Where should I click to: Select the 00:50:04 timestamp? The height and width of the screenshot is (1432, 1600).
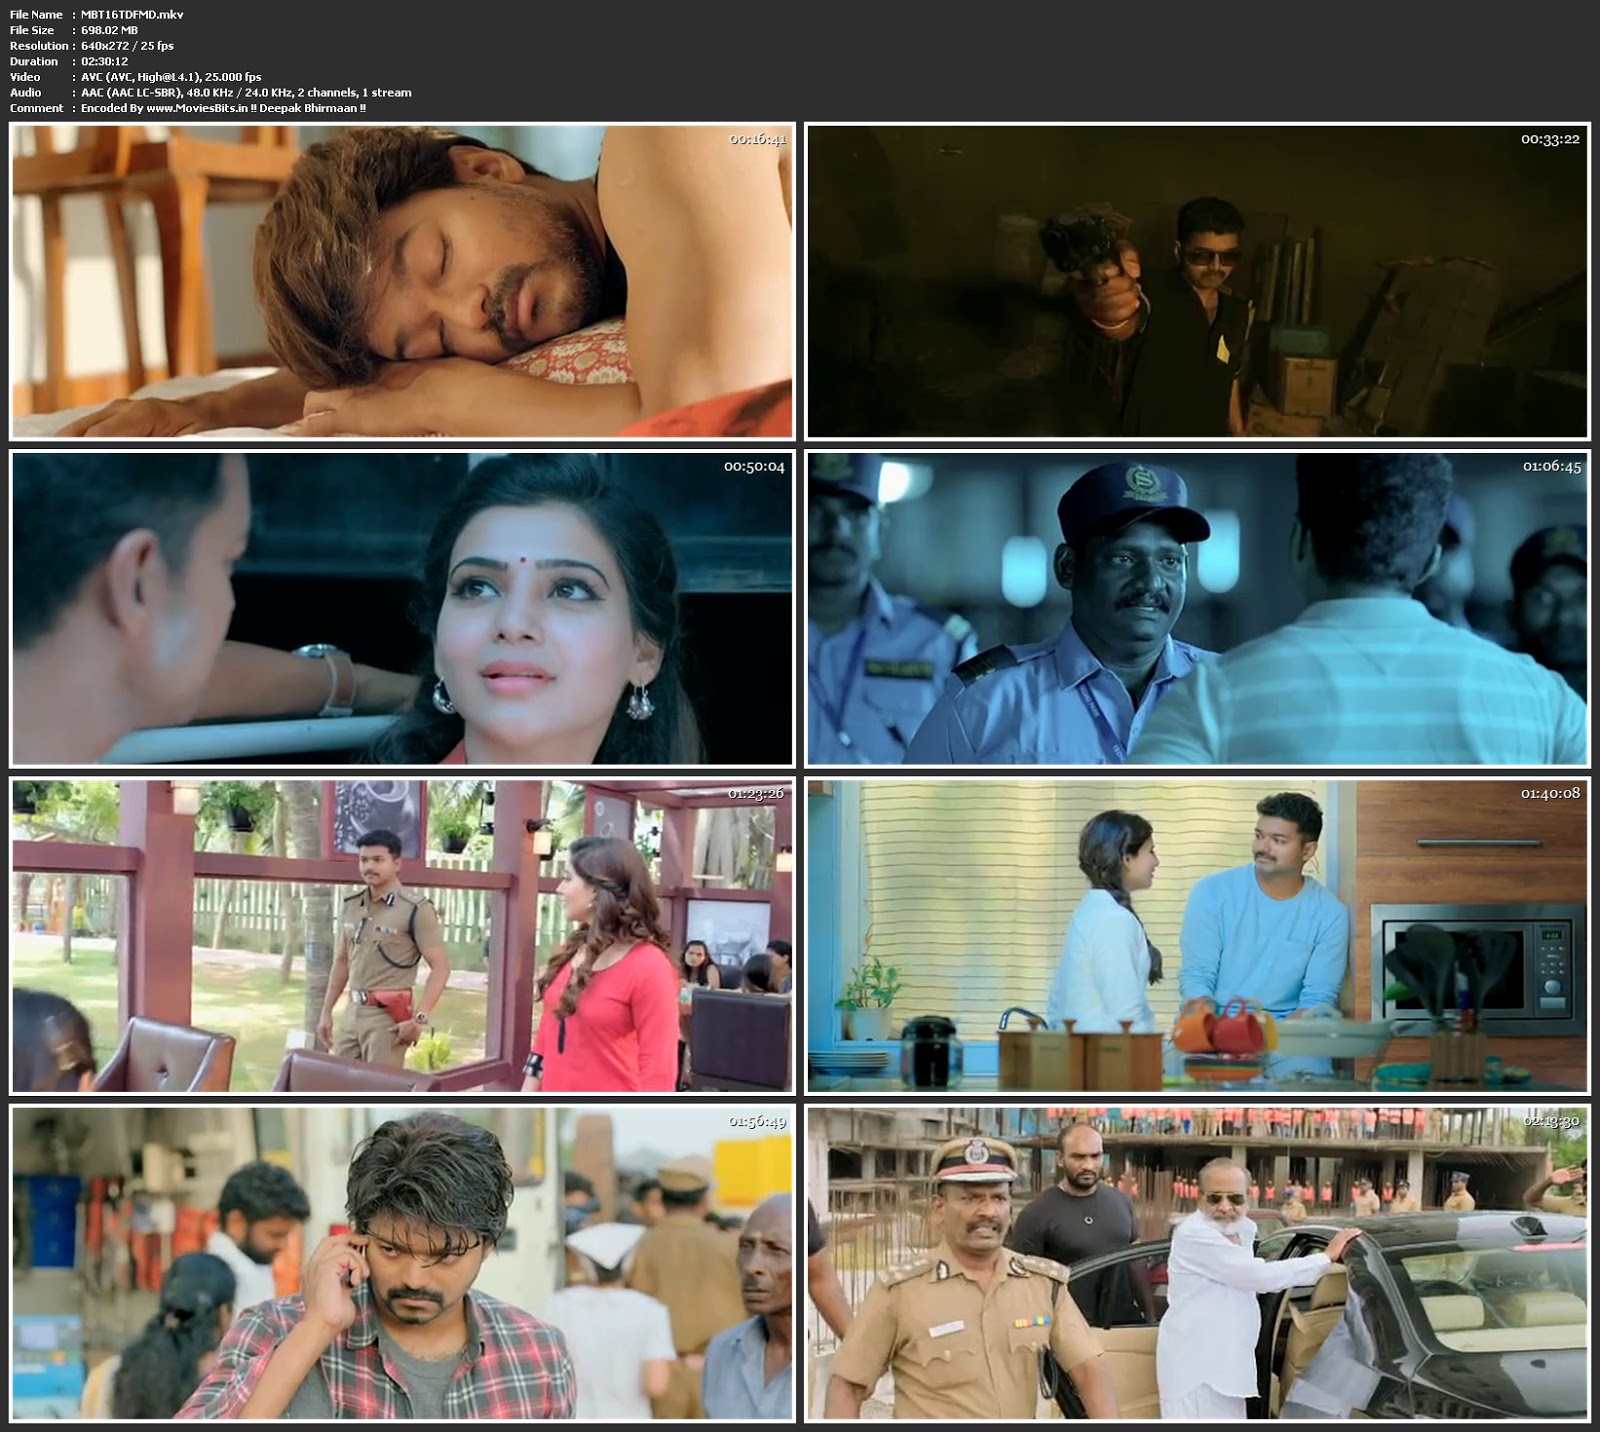(x=754, y=467)
